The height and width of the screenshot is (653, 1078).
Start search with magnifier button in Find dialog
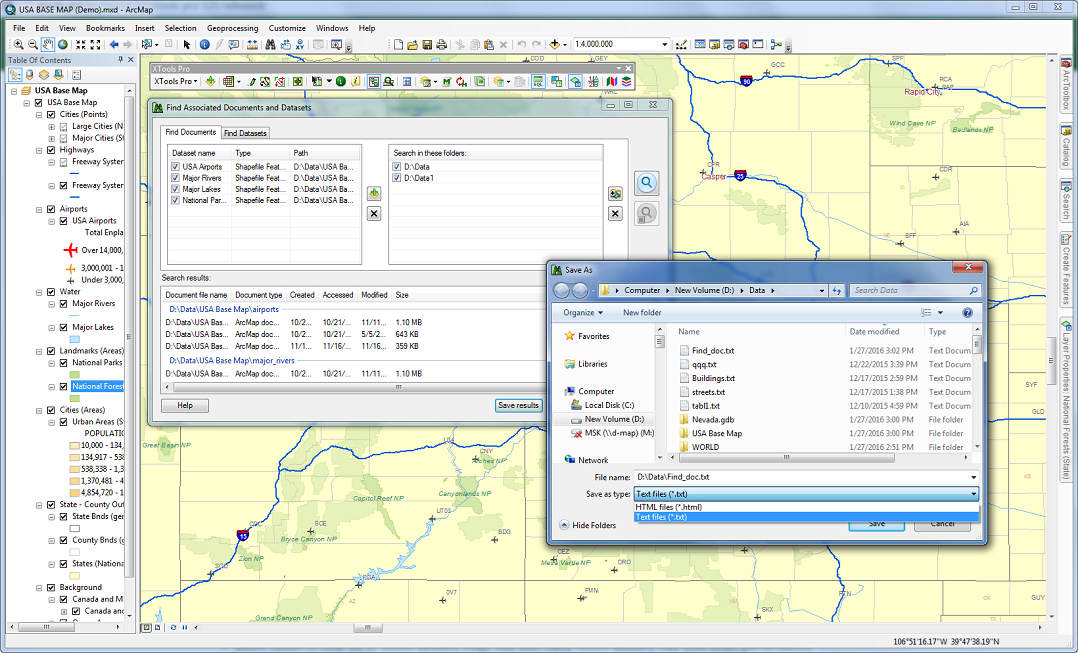coord(646,183)
